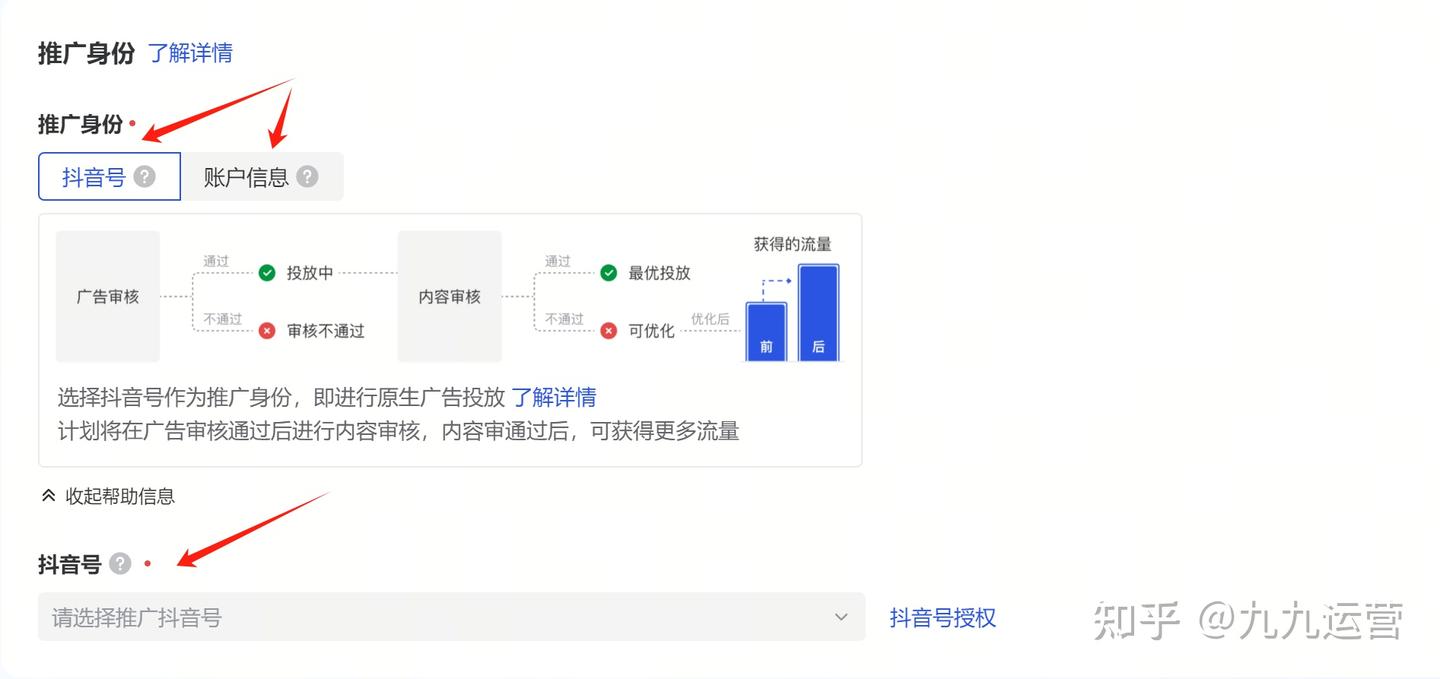1440x679 pixels.
Task: Collapse help info via 收起帮助信息
Action: pyautogui.click(x=108, y=496)
